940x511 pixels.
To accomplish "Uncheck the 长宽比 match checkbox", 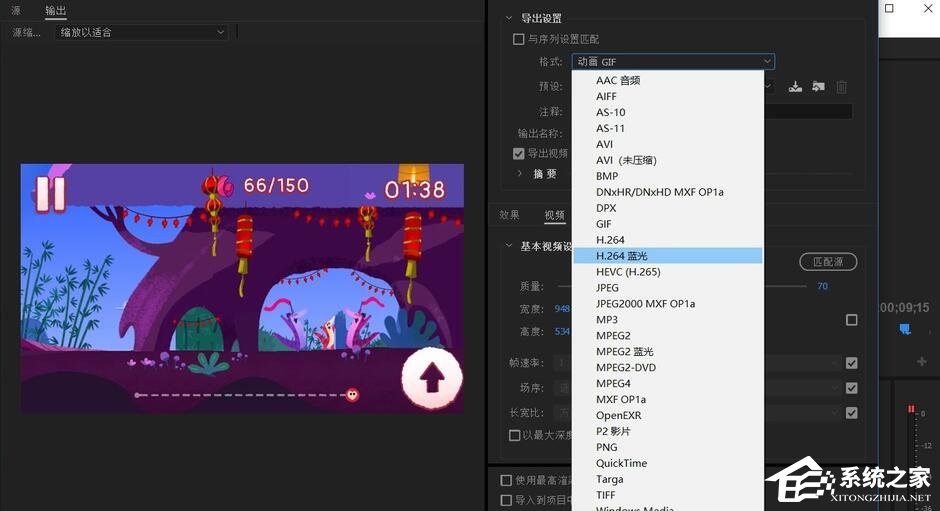I will tap(851, 413).
